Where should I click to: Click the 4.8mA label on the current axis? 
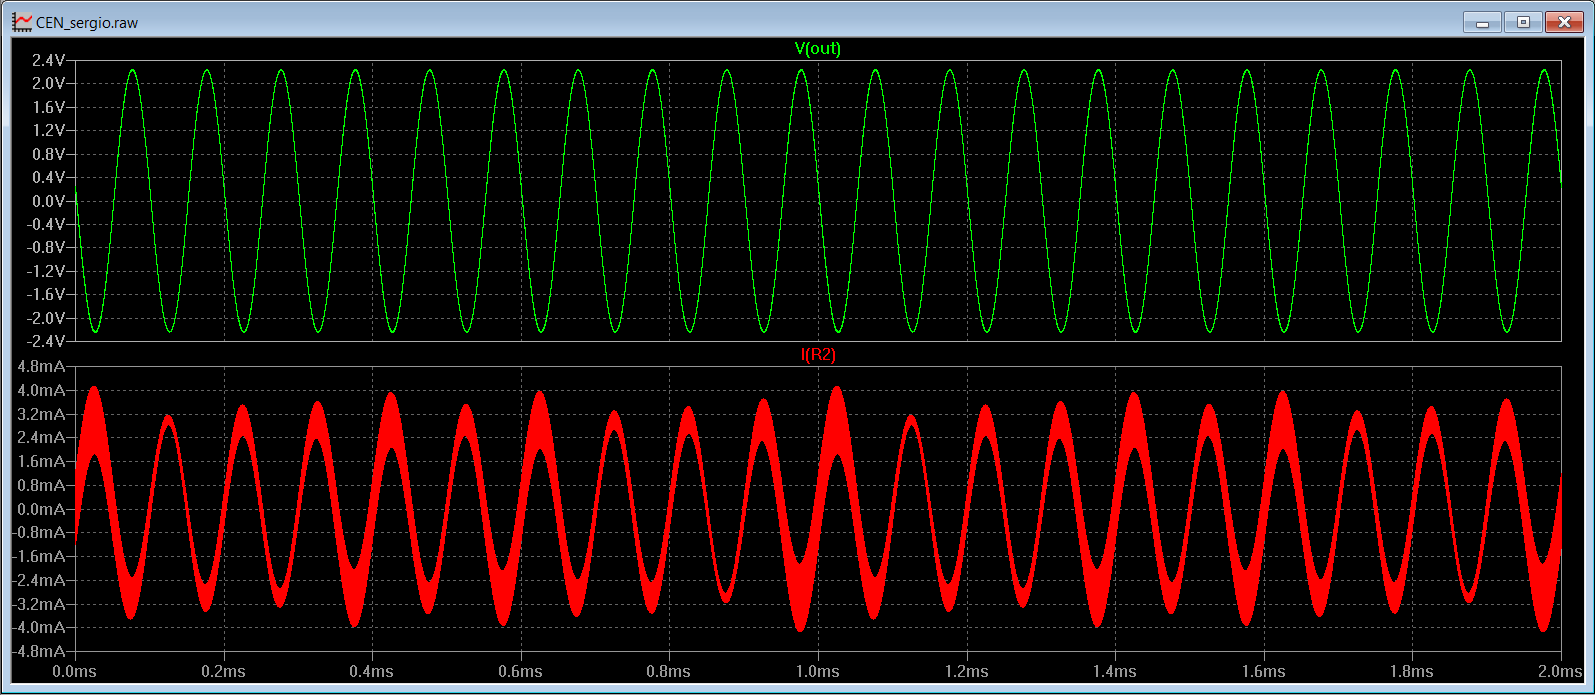(41, 367)
